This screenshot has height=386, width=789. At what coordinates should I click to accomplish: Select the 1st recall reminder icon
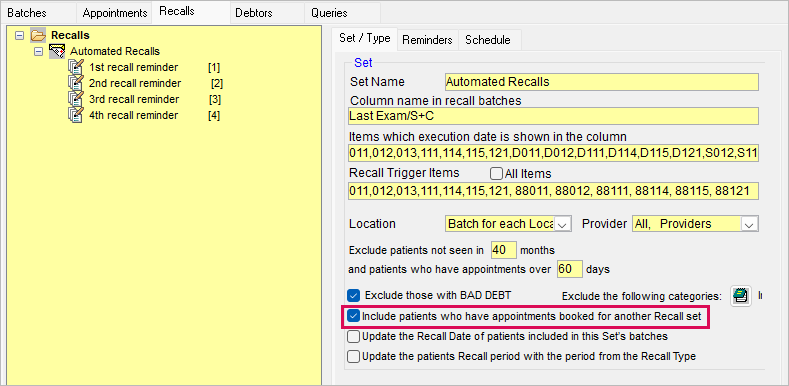(75, 67)
